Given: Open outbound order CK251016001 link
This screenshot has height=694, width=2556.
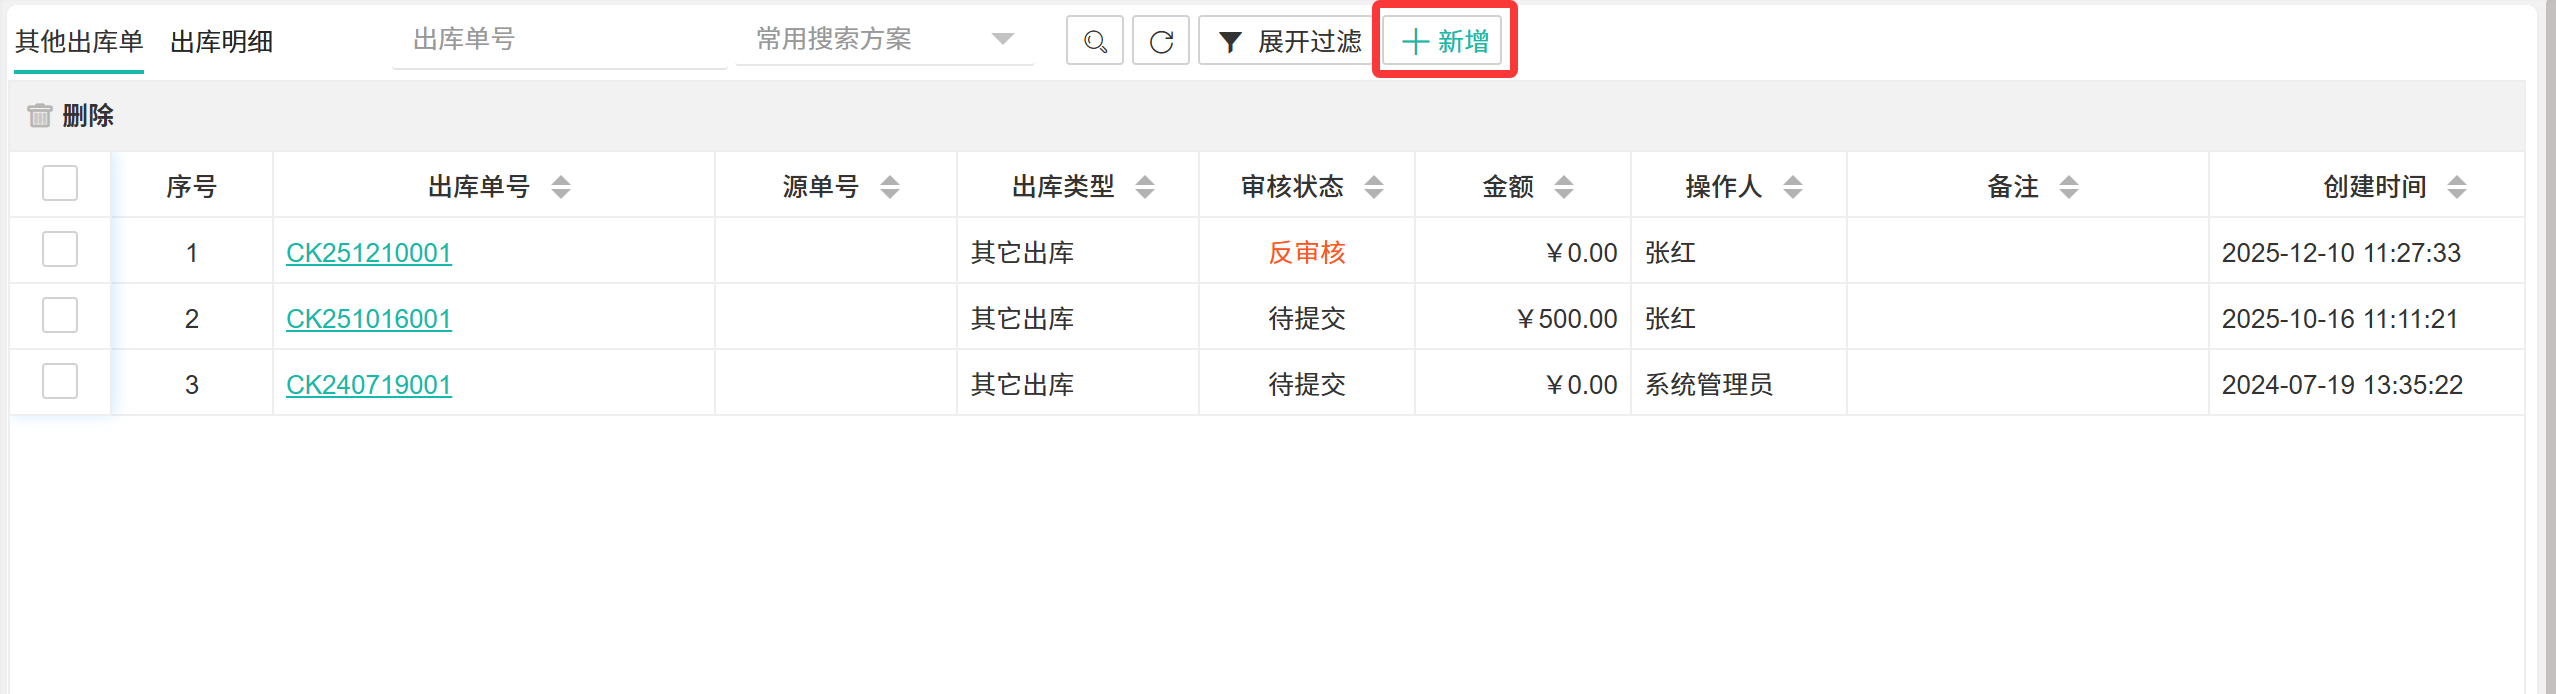Looking at the screenshot, I should pyautogui.click(x=368, y=319).
